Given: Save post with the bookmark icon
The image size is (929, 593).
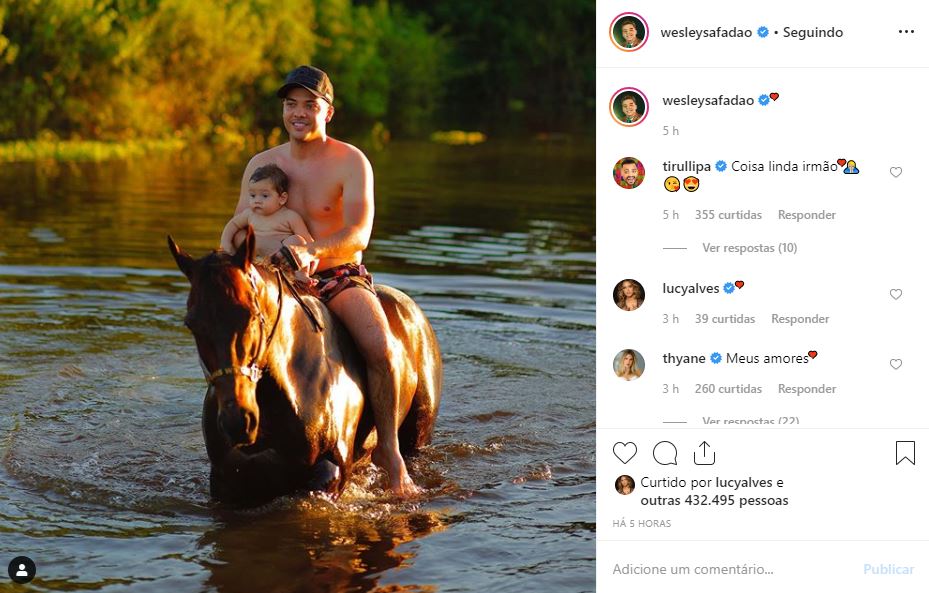Looking at the screenshot, I should [905, 453].
